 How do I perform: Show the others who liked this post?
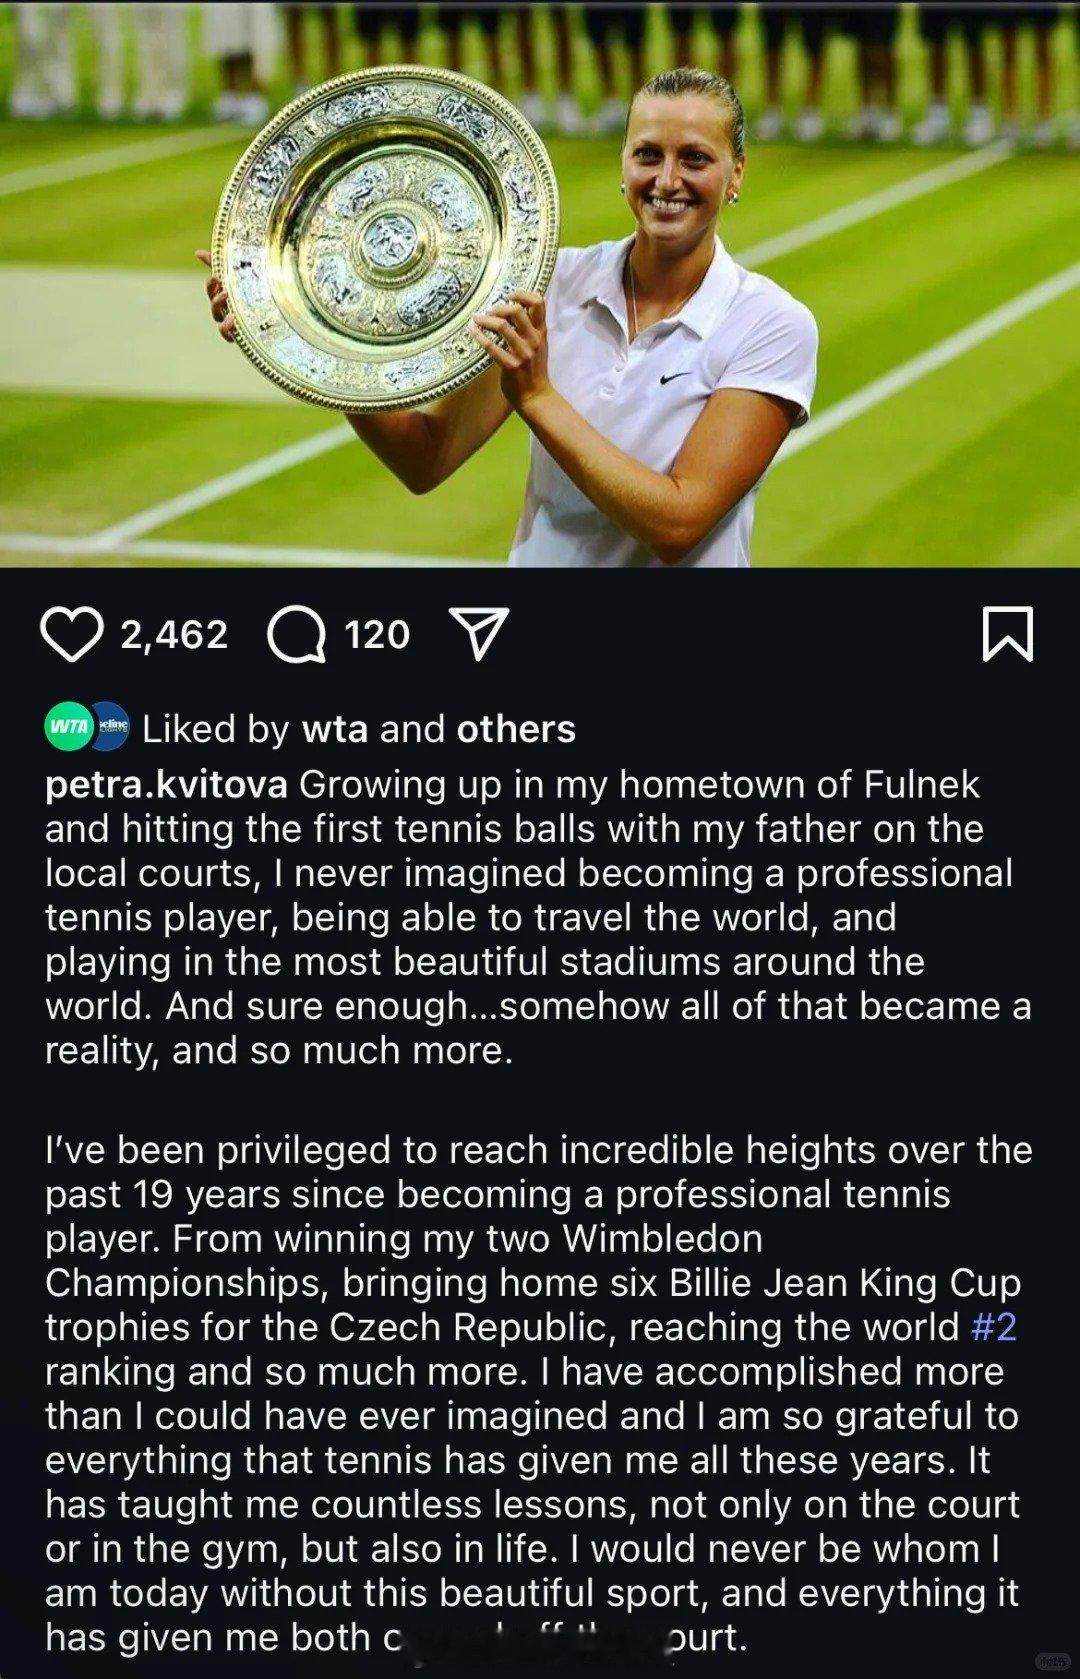coord(516,729)
